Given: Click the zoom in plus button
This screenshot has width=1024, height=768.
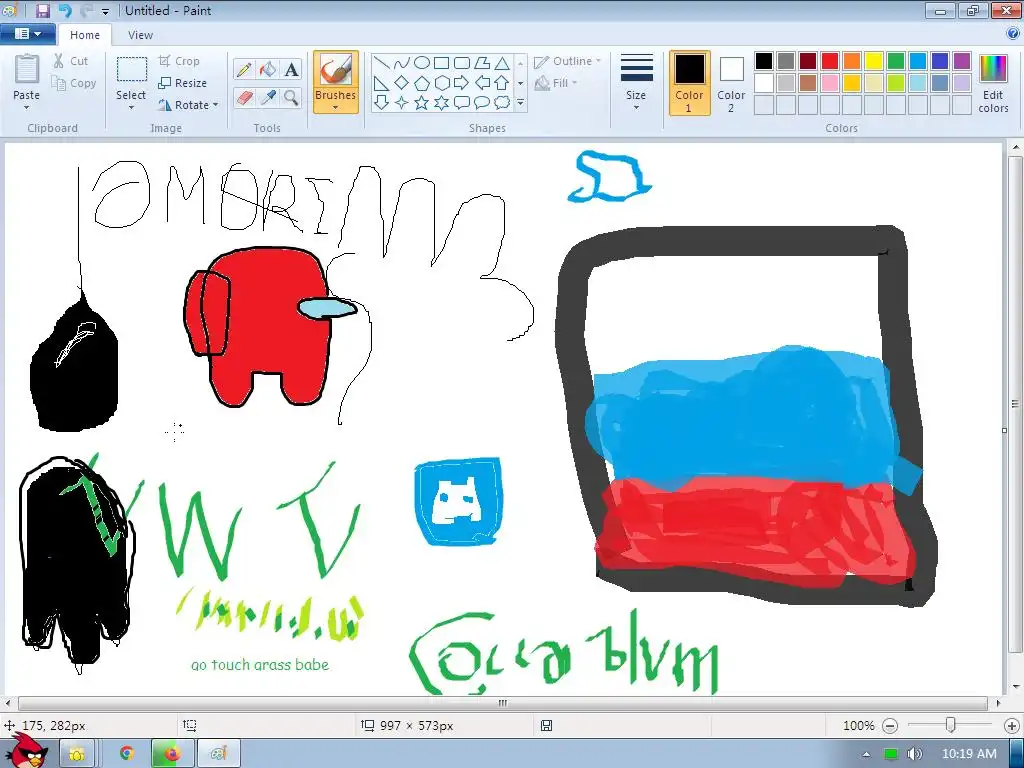Looking at the screenshot, I should (x=1012, y=726).
